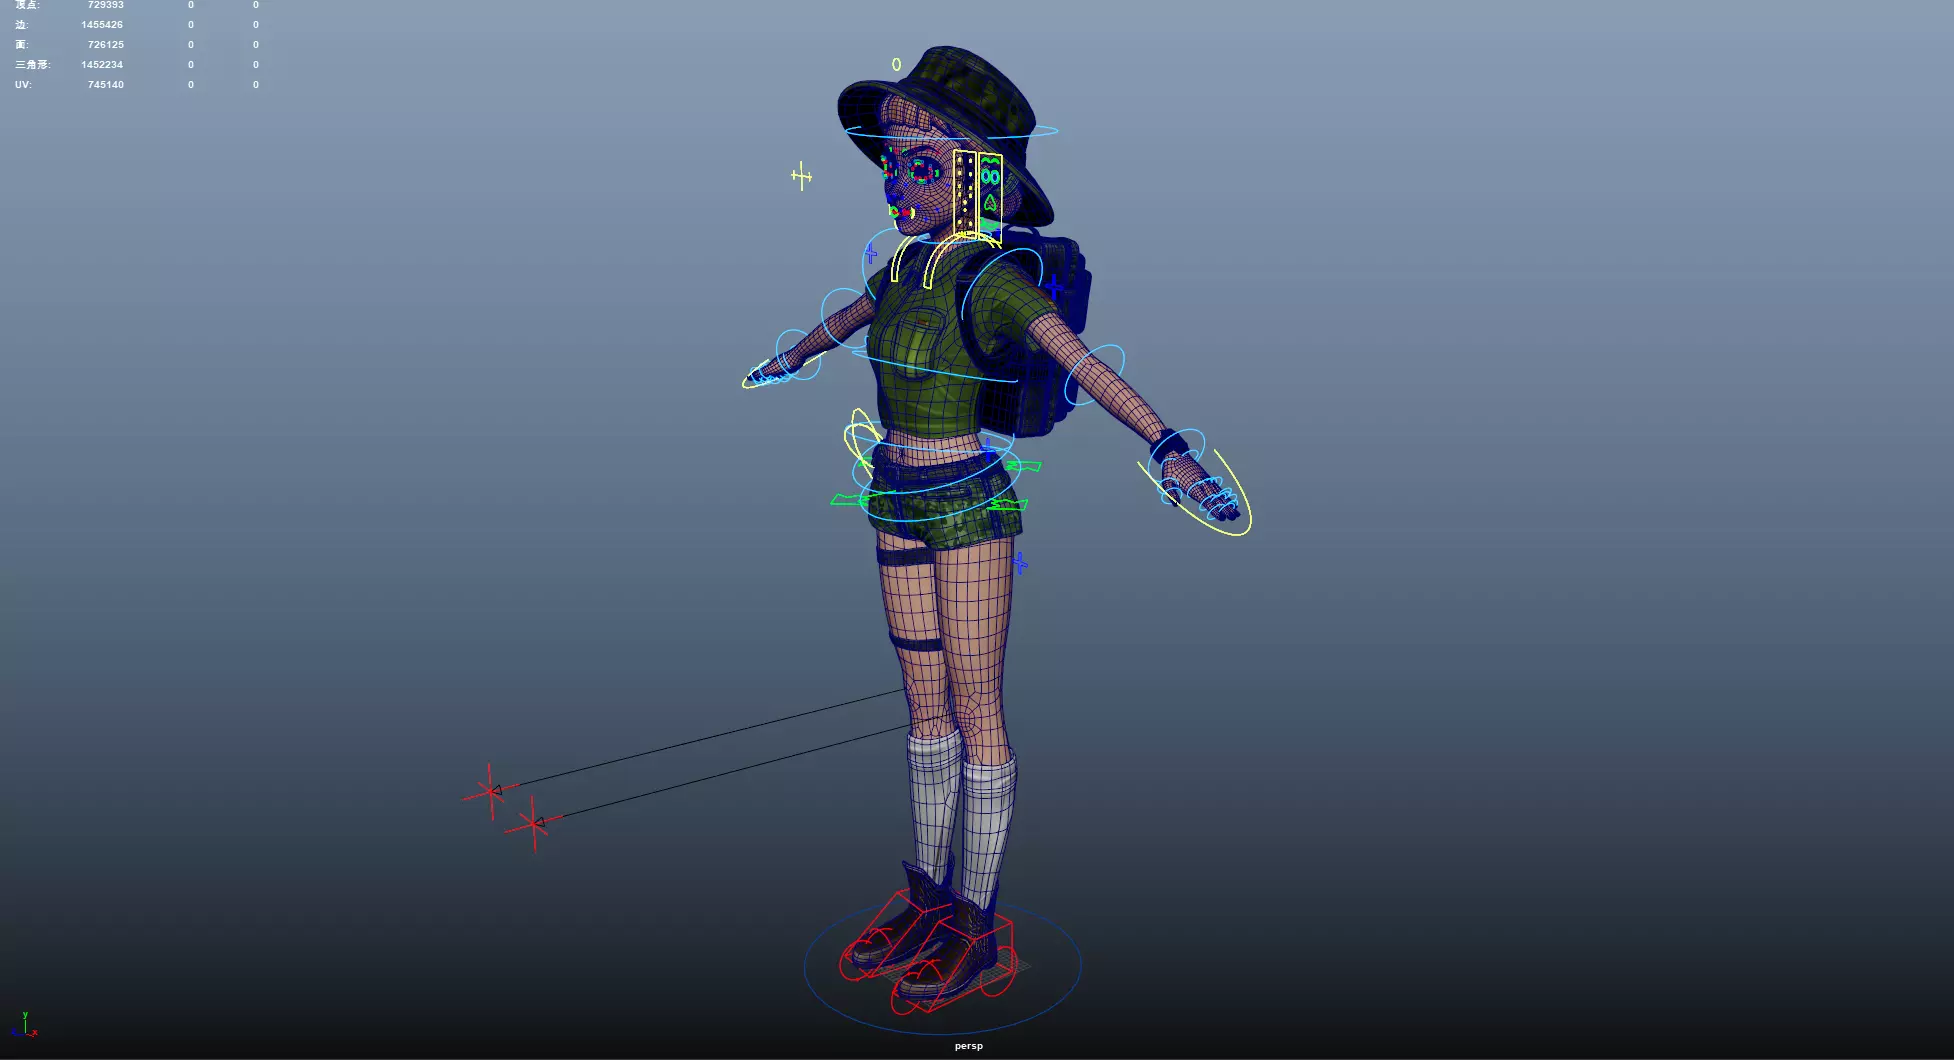Click the UV count value 745140
1954x1060 pixels.
click(105, 85)
